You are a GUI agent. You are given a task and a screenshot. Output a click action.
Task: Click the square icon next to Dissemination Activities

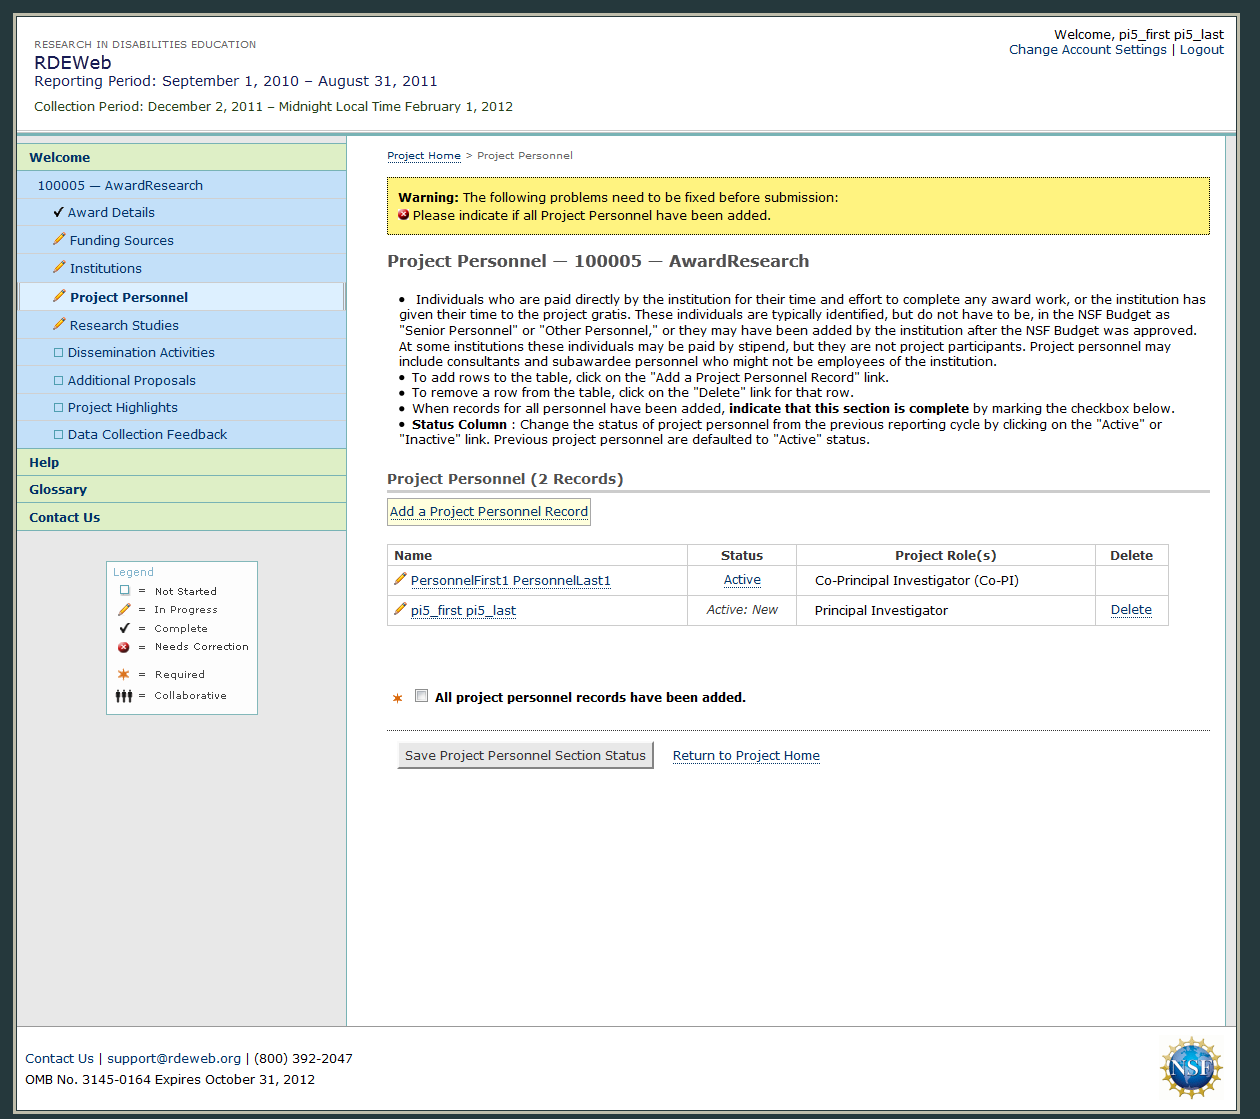(x=58, y=353)
